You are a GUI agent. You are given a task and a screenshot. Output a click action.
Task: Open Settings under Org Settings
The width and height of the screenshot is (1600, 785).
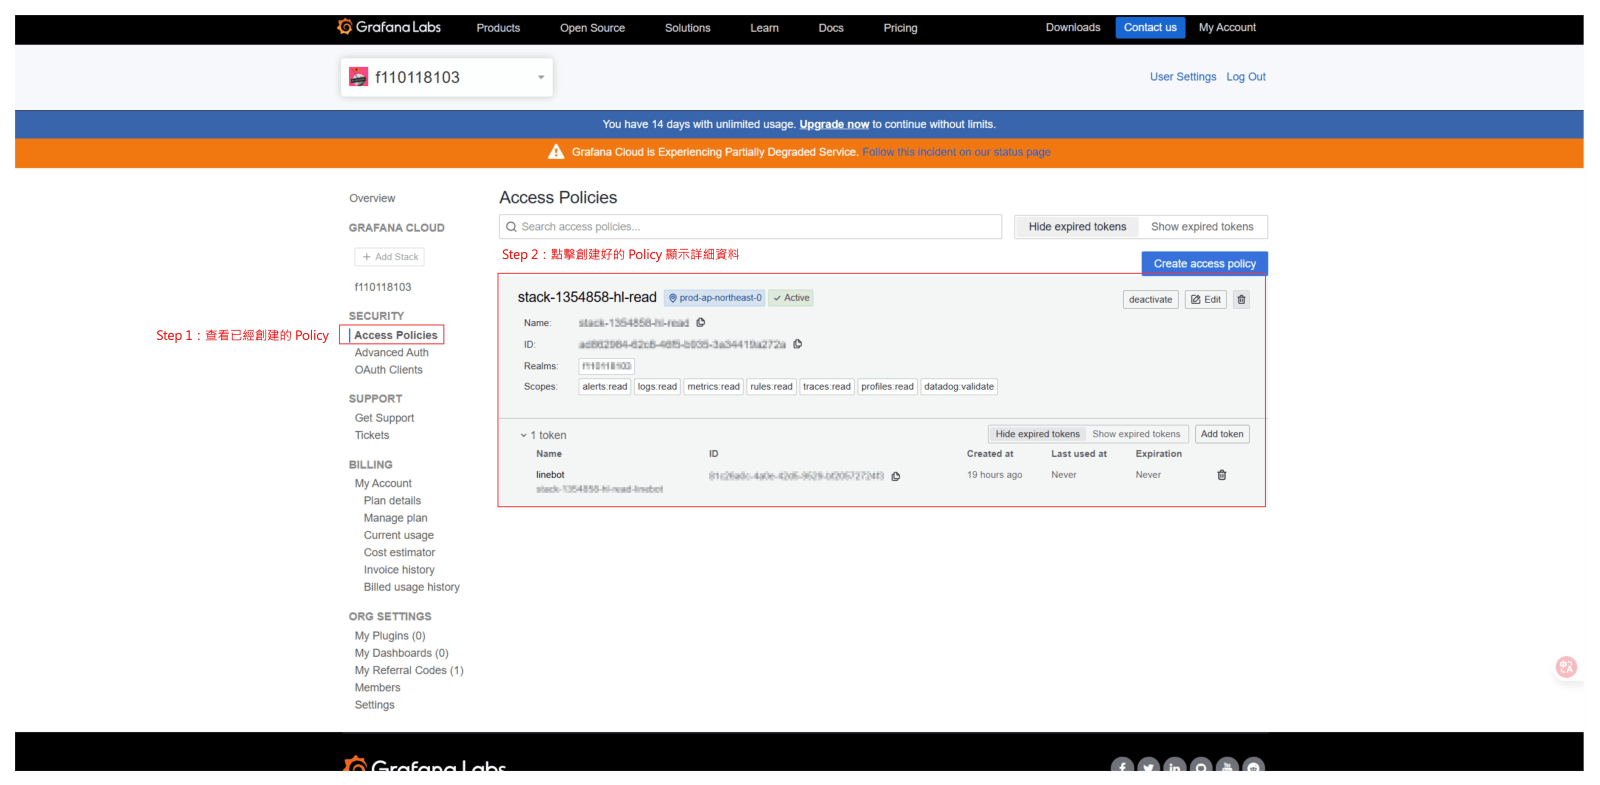pyautogui.click(x=374, y=705)
